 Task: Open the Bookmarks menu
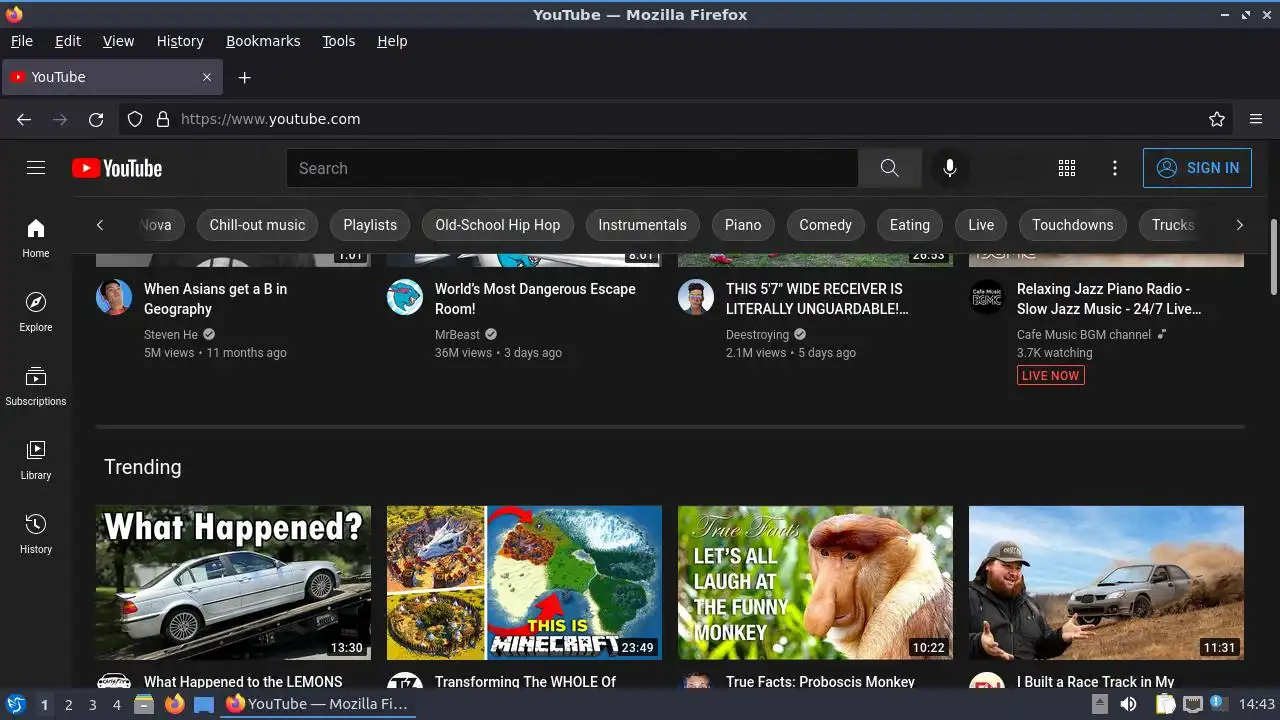(263, 41)
